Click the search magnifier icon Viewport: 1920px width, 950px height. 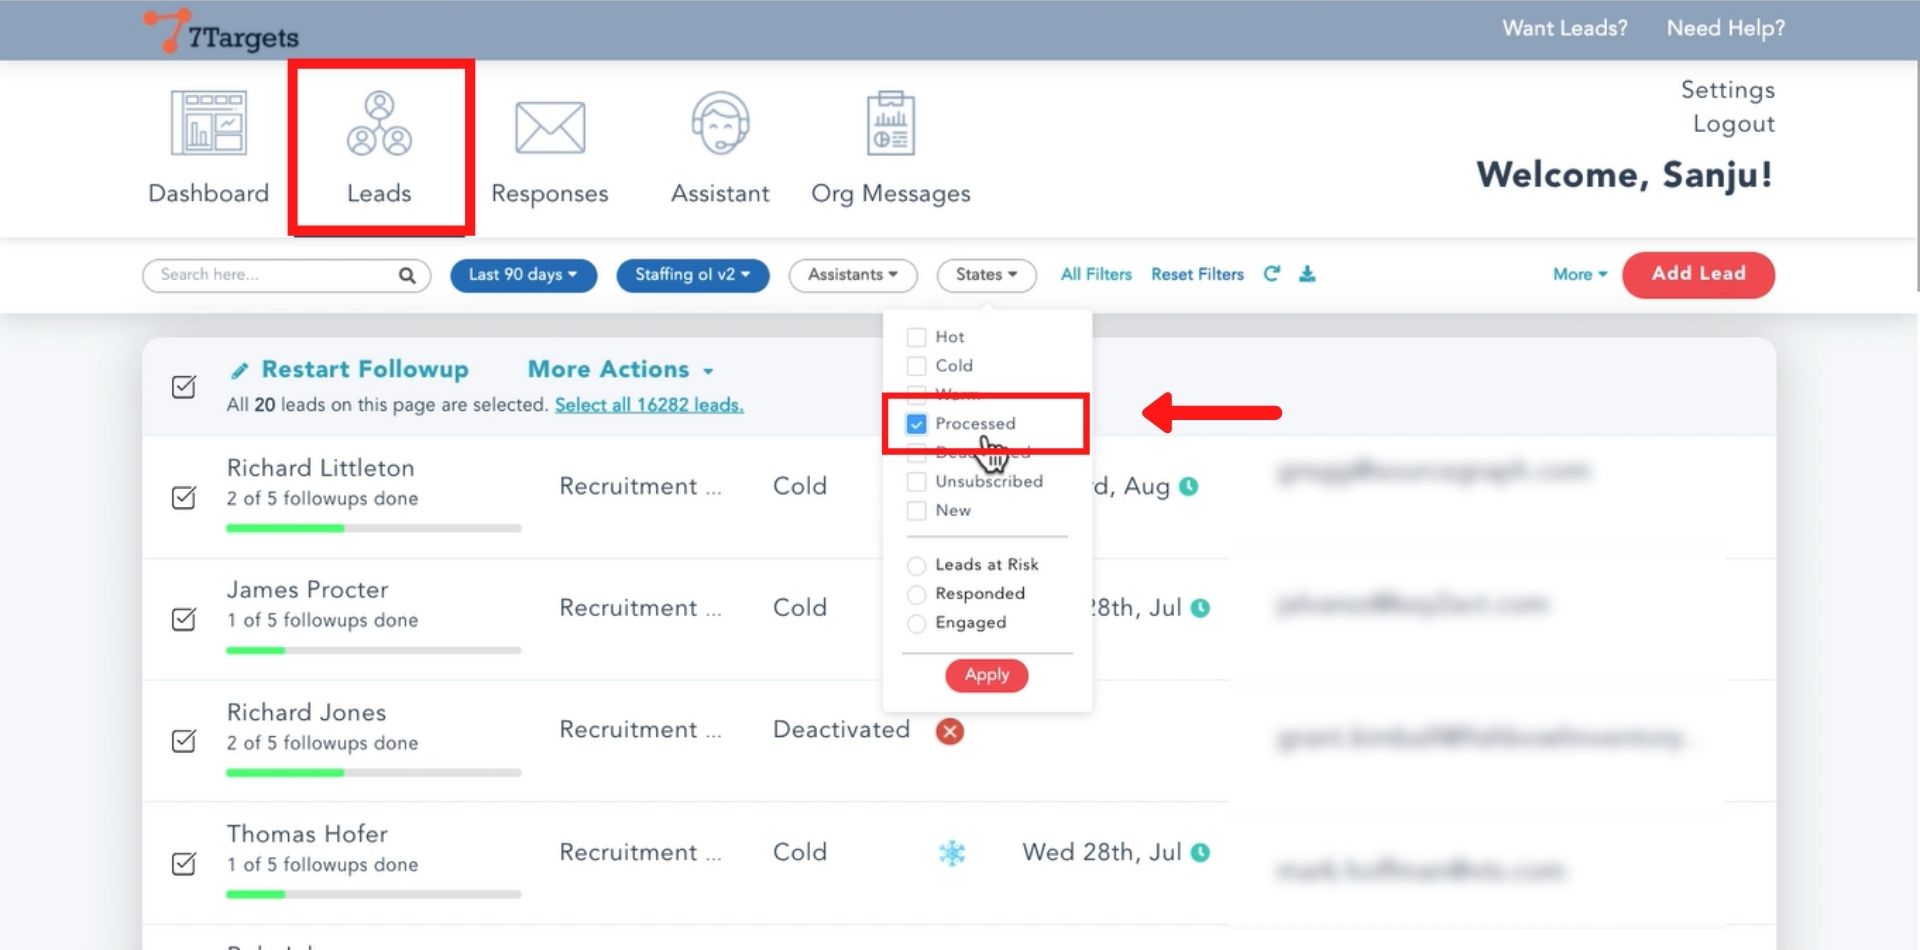click(x=407, y=275)
